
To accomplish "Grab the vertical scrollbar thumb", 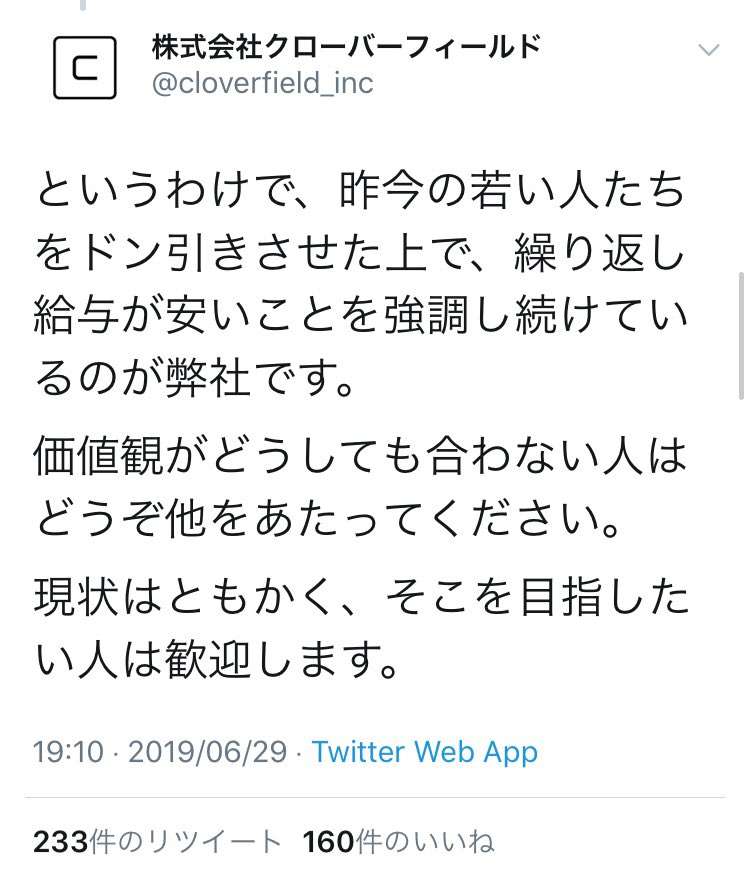I will pyautogui.click(x=742, y=336).
